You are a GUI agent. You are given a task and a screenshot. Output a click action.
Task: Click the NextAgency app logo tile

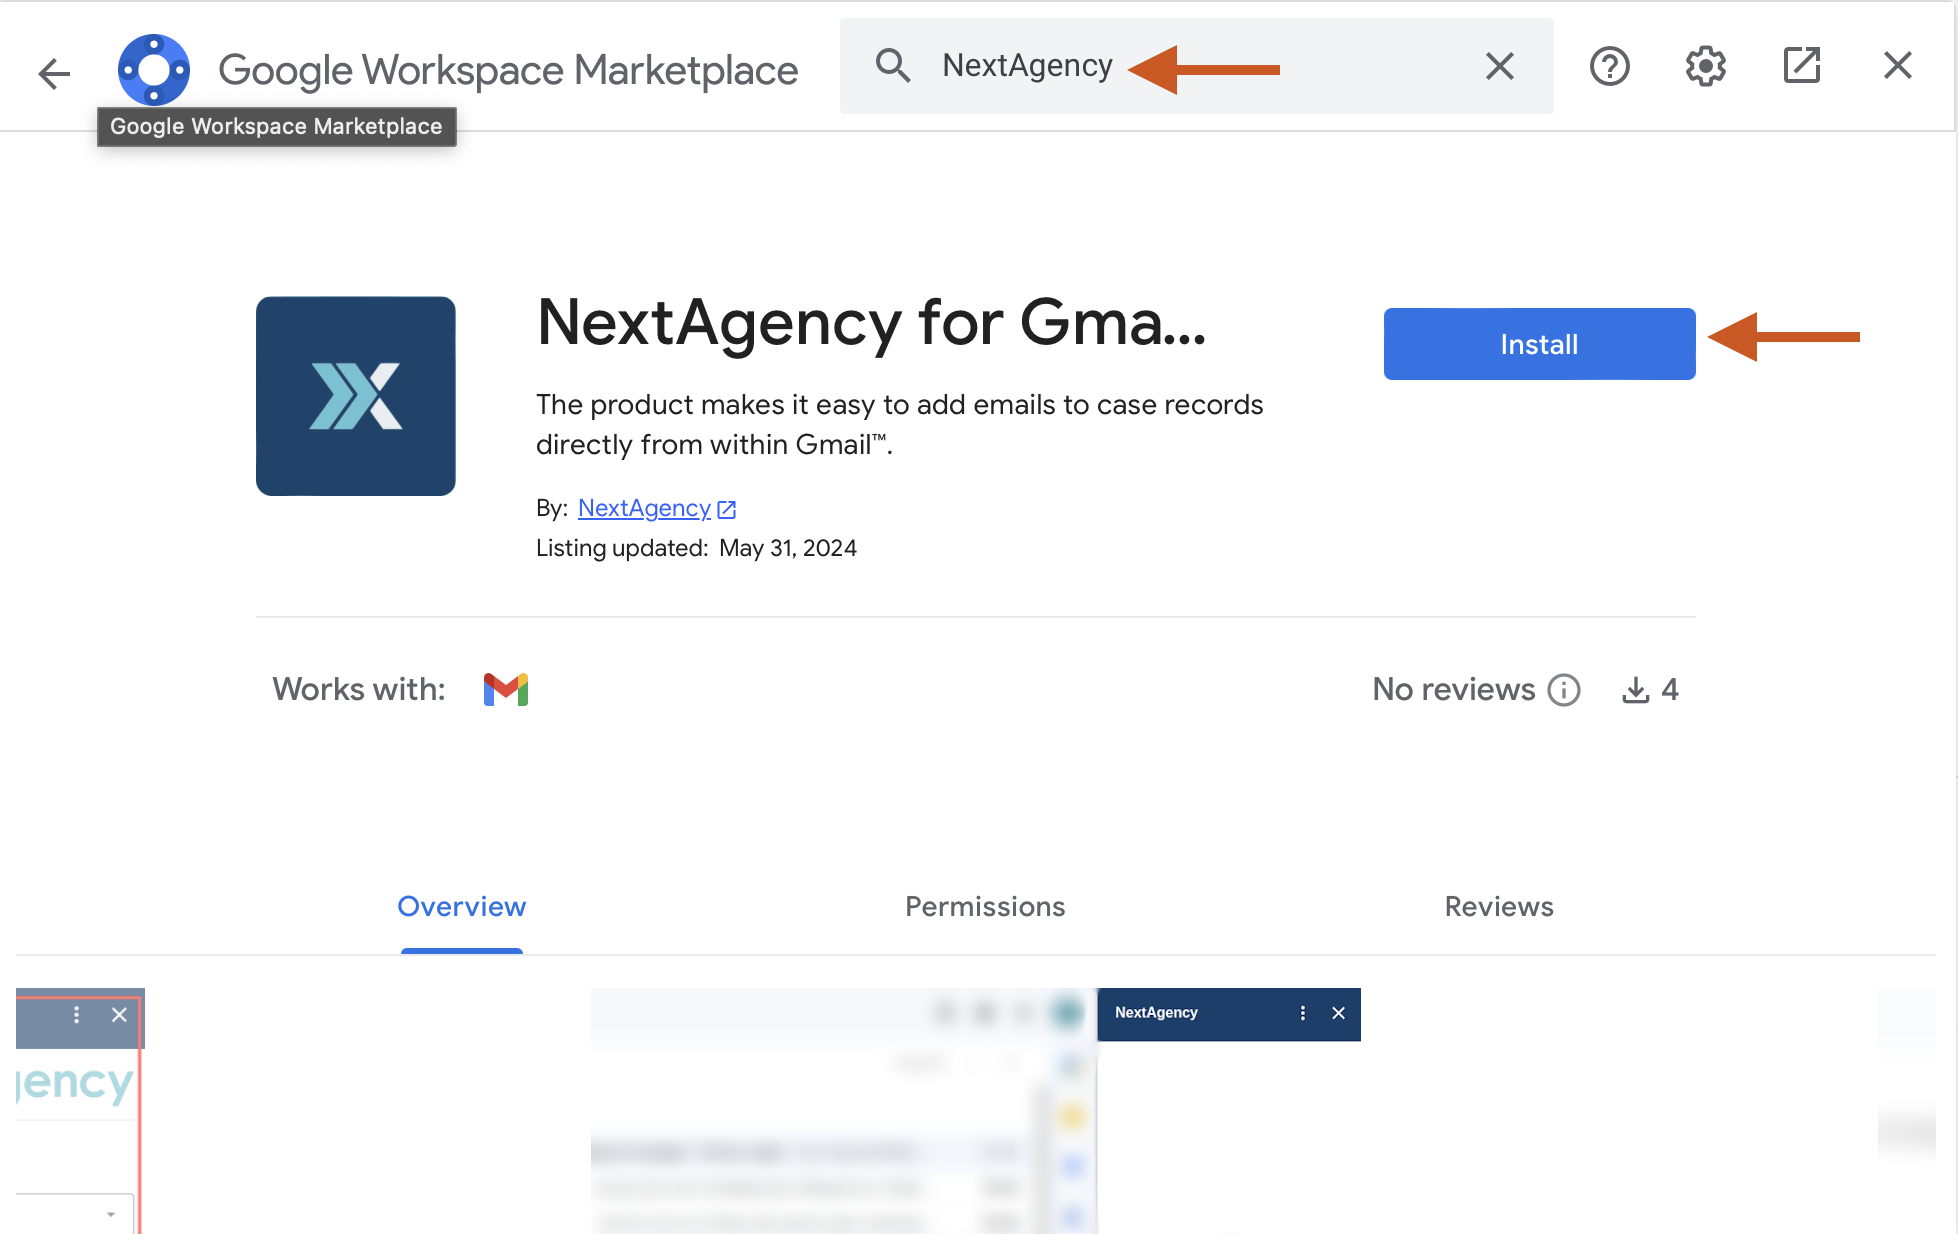[356, 396]
